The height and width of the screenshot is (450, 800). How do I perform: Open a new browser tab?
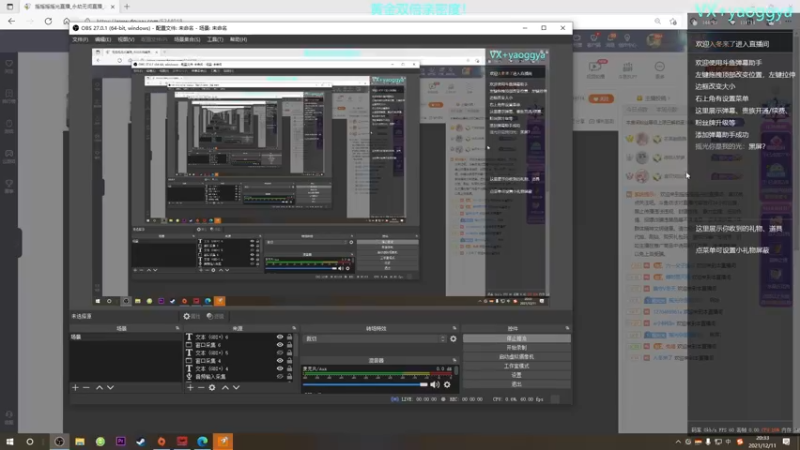[x=127, y=7]
